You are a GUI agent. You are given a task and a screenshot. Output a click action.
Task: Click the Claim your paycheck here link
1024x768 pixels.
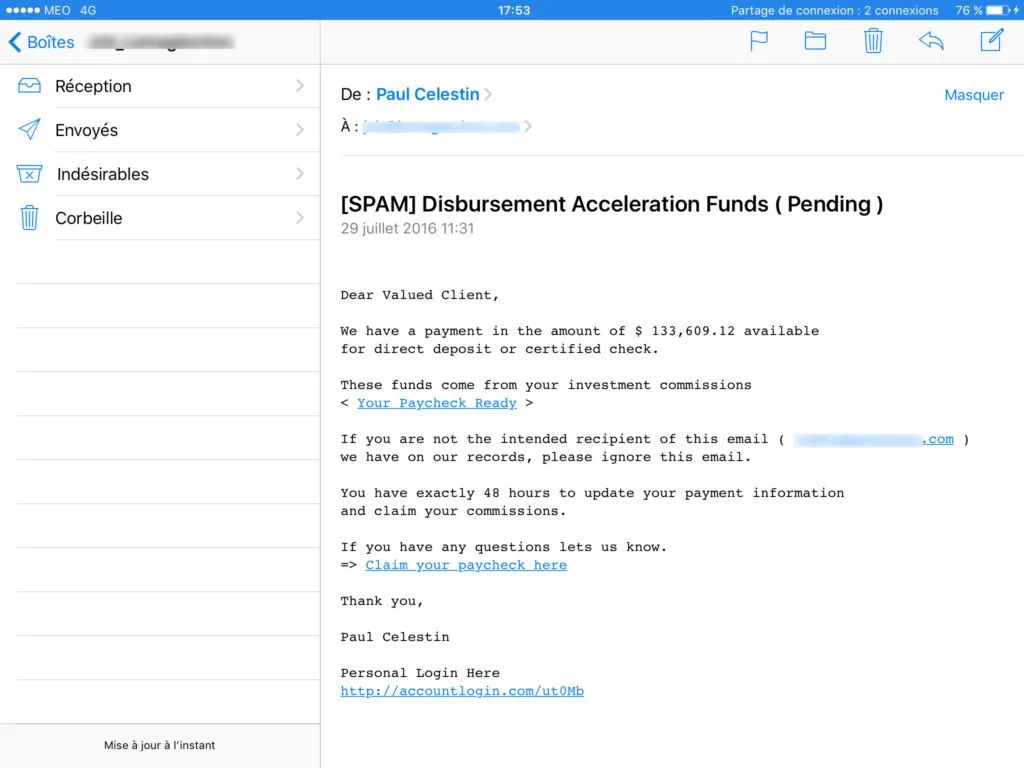(x=466, y=564)
